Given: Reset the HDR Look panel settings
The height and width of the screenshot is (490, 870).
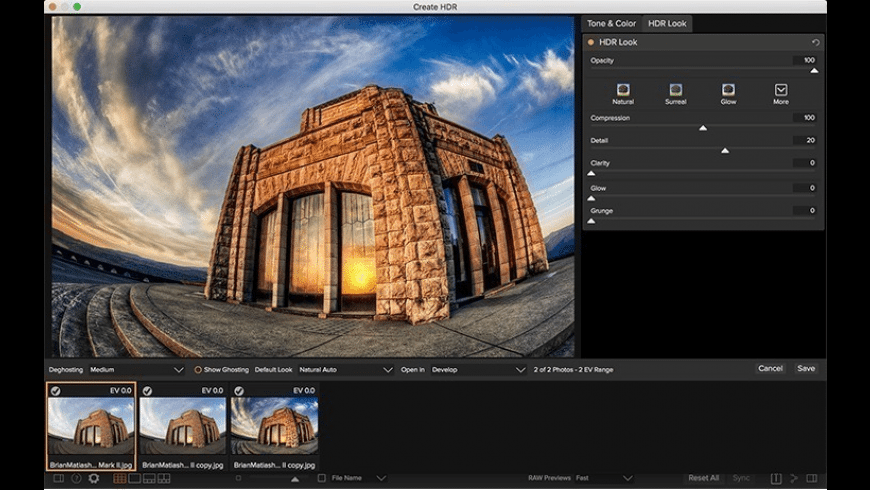Looking at the screenshot, I should point(815,43).
